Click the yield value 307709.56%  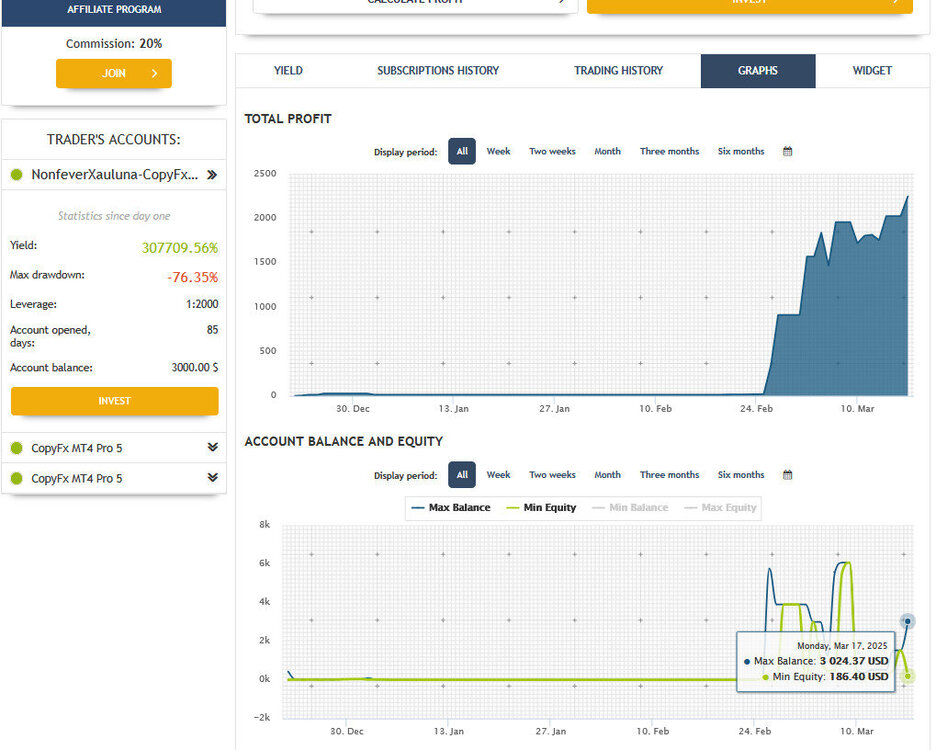[x=180, y=248]
